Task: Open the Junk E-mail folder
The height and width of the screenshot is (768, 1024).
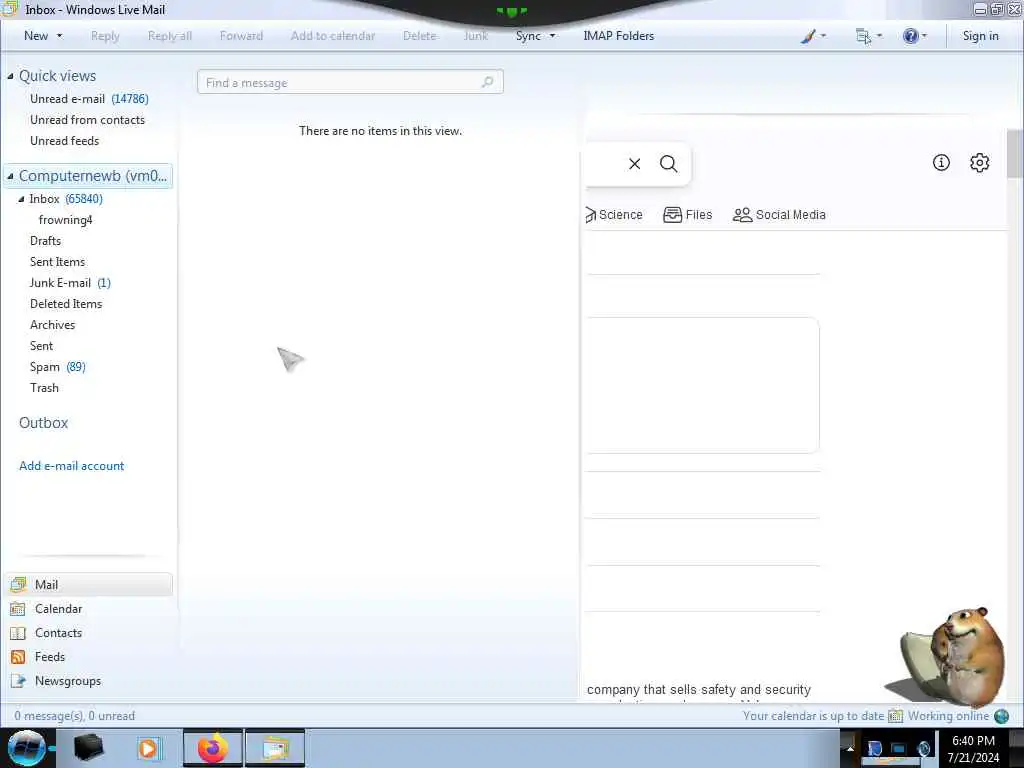Action: pos(70,282)
